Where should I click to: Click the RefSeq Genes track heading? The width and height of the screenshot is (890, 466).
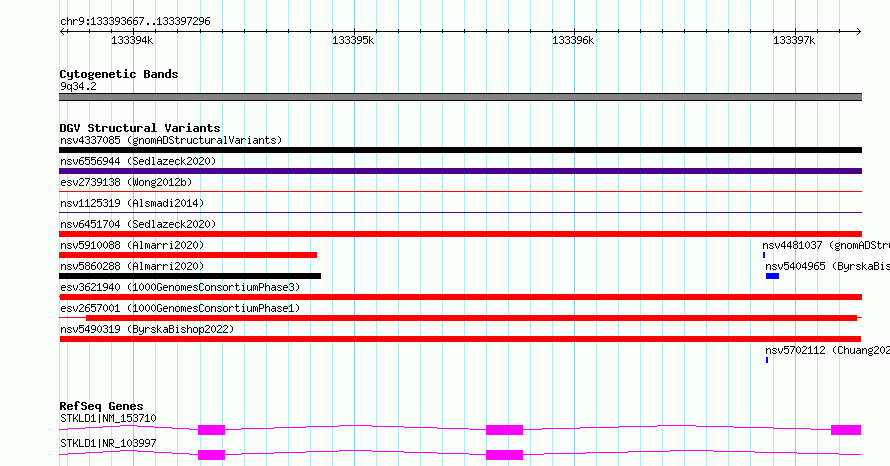[101, 406]
